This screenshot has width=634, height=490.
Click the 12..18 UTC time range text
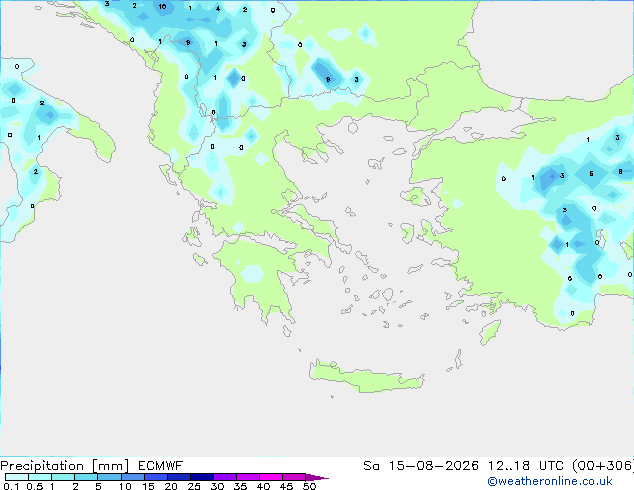point(523,465)
